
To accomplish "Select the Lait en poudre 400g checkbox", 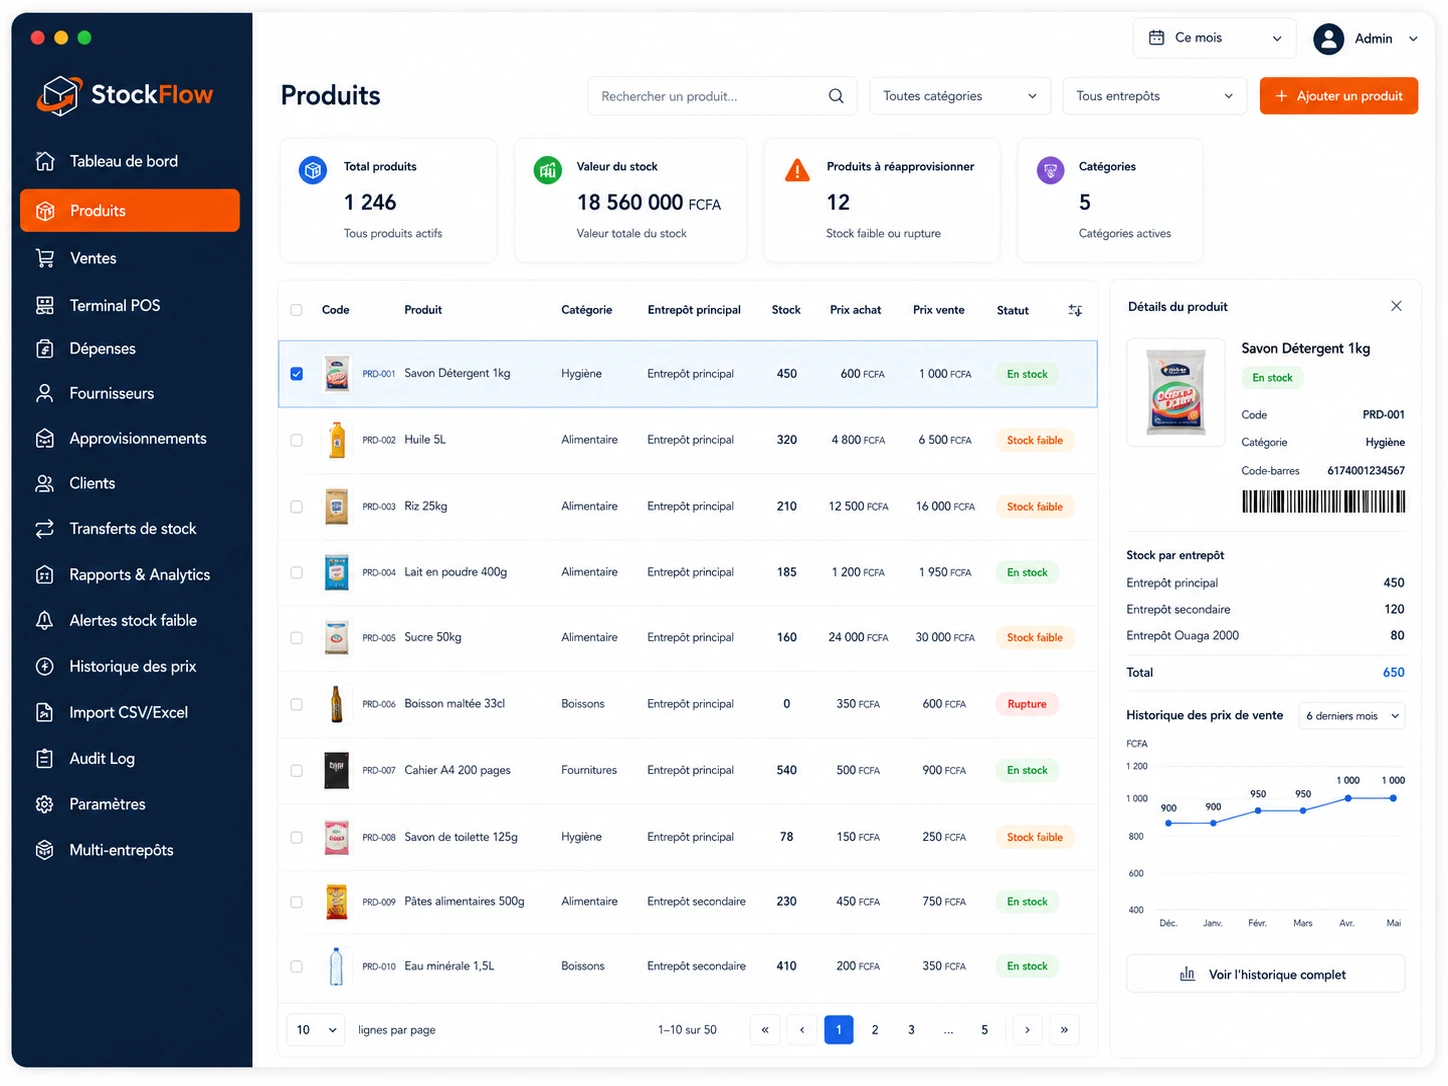I will click(x=296, y=573).
